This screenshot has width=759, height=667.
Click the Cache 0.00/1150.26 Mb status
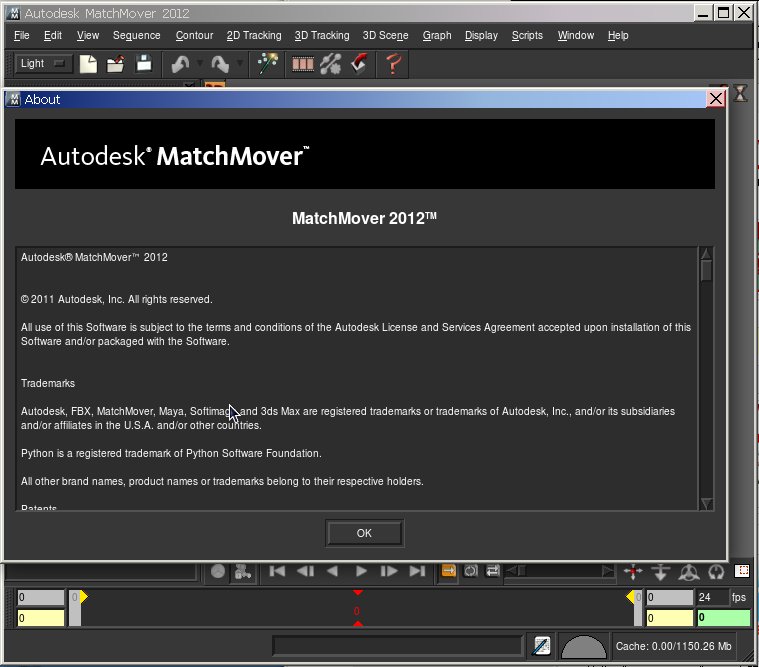(673, 646)
